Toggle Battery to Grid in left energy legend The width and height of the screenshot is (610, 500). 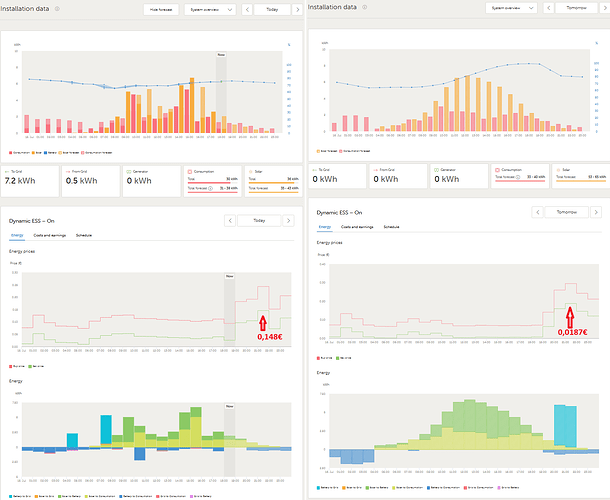[20, 496]
